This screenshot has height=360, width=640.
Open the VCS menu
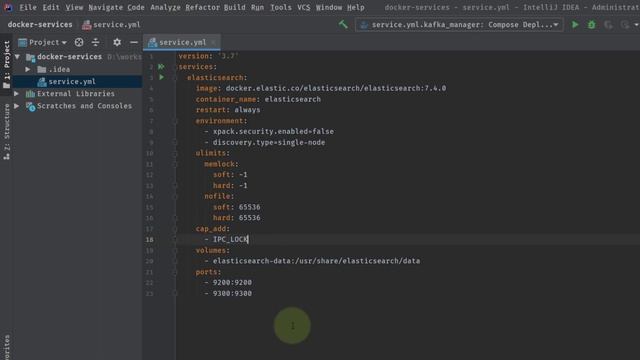coord(303,7)
